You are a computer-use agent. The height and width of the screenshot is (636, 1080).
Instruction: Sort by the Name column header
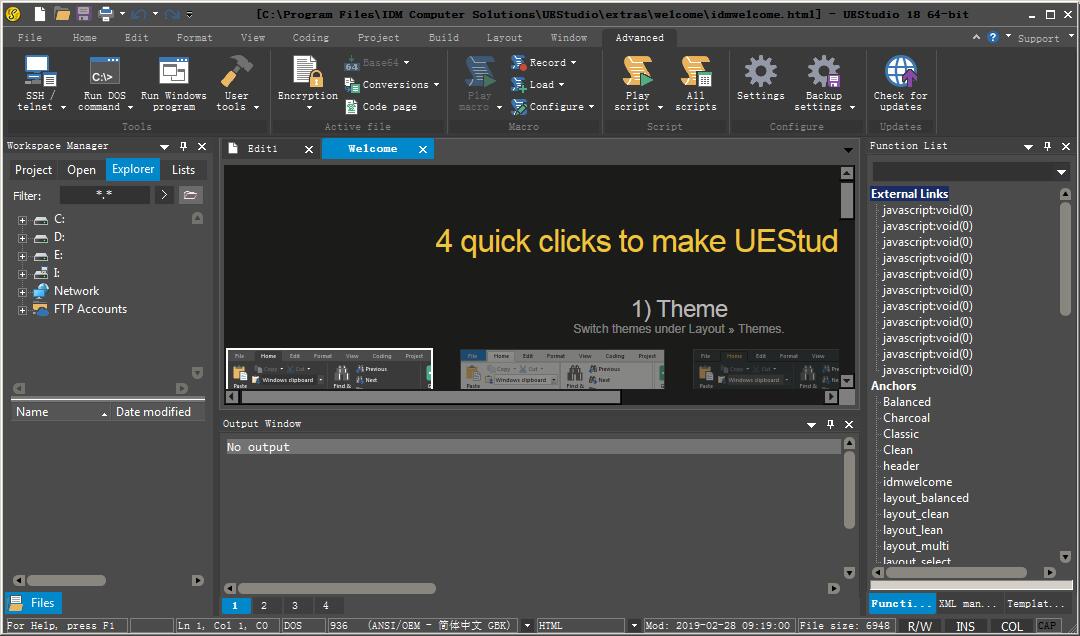click(x=61, y=412)
